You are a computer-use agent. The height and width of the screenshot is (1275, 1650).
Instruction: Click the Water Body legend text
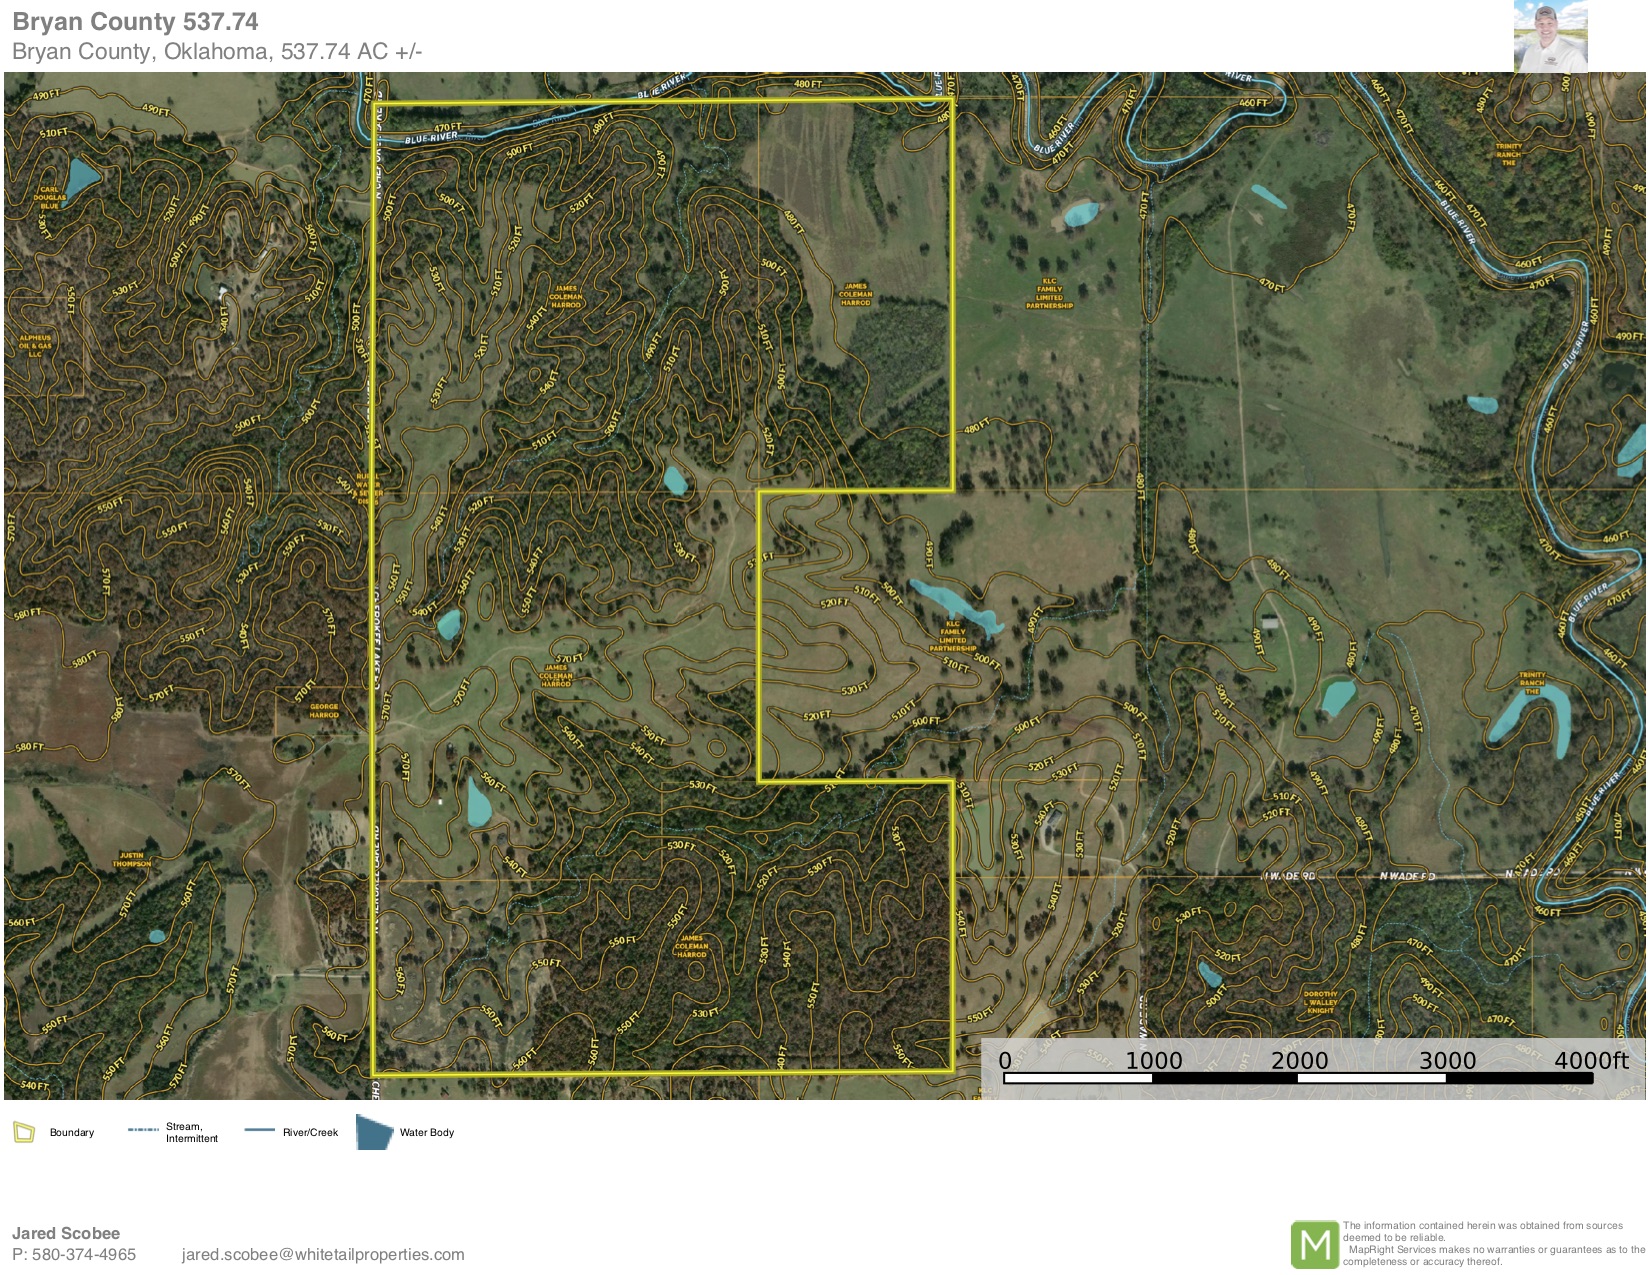[427, 1132]
